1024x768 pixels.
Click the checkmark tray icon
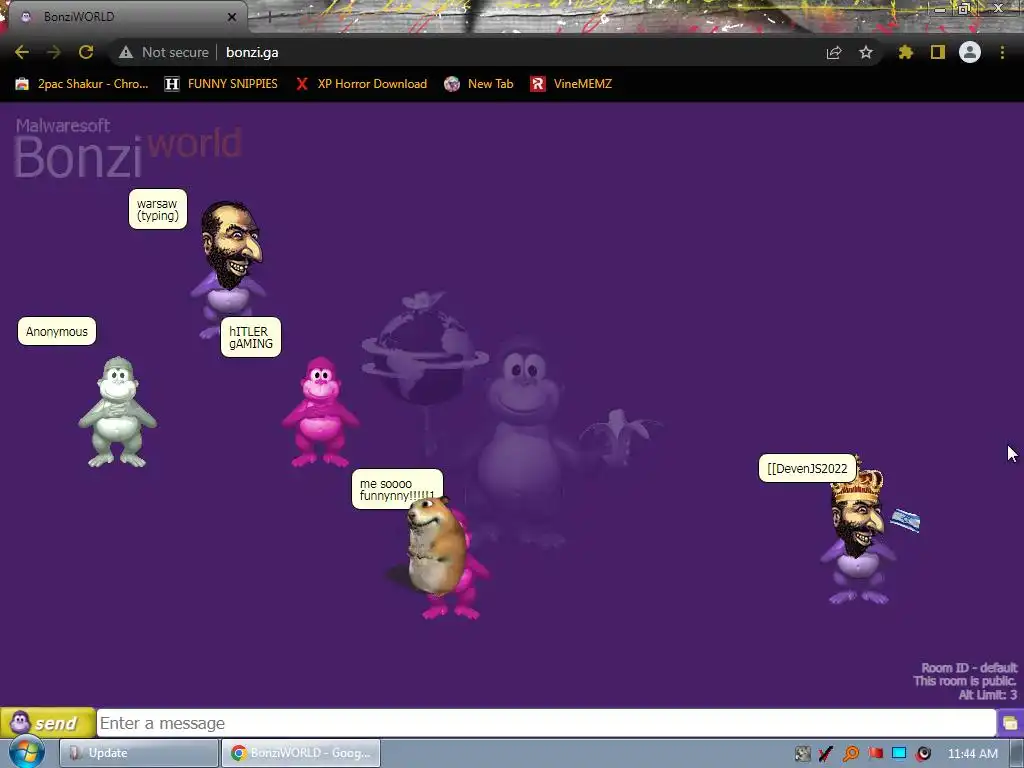coord(826,754)
